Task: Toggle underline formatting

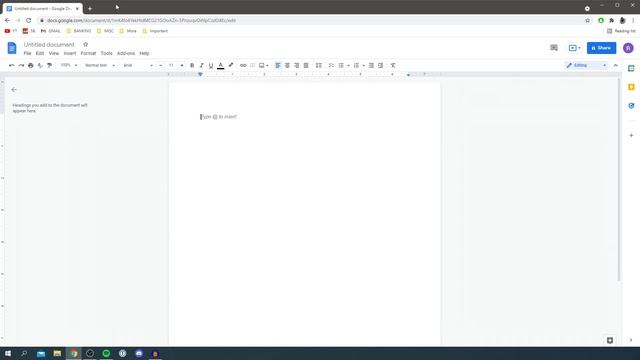Action: (x=211, y=65)
